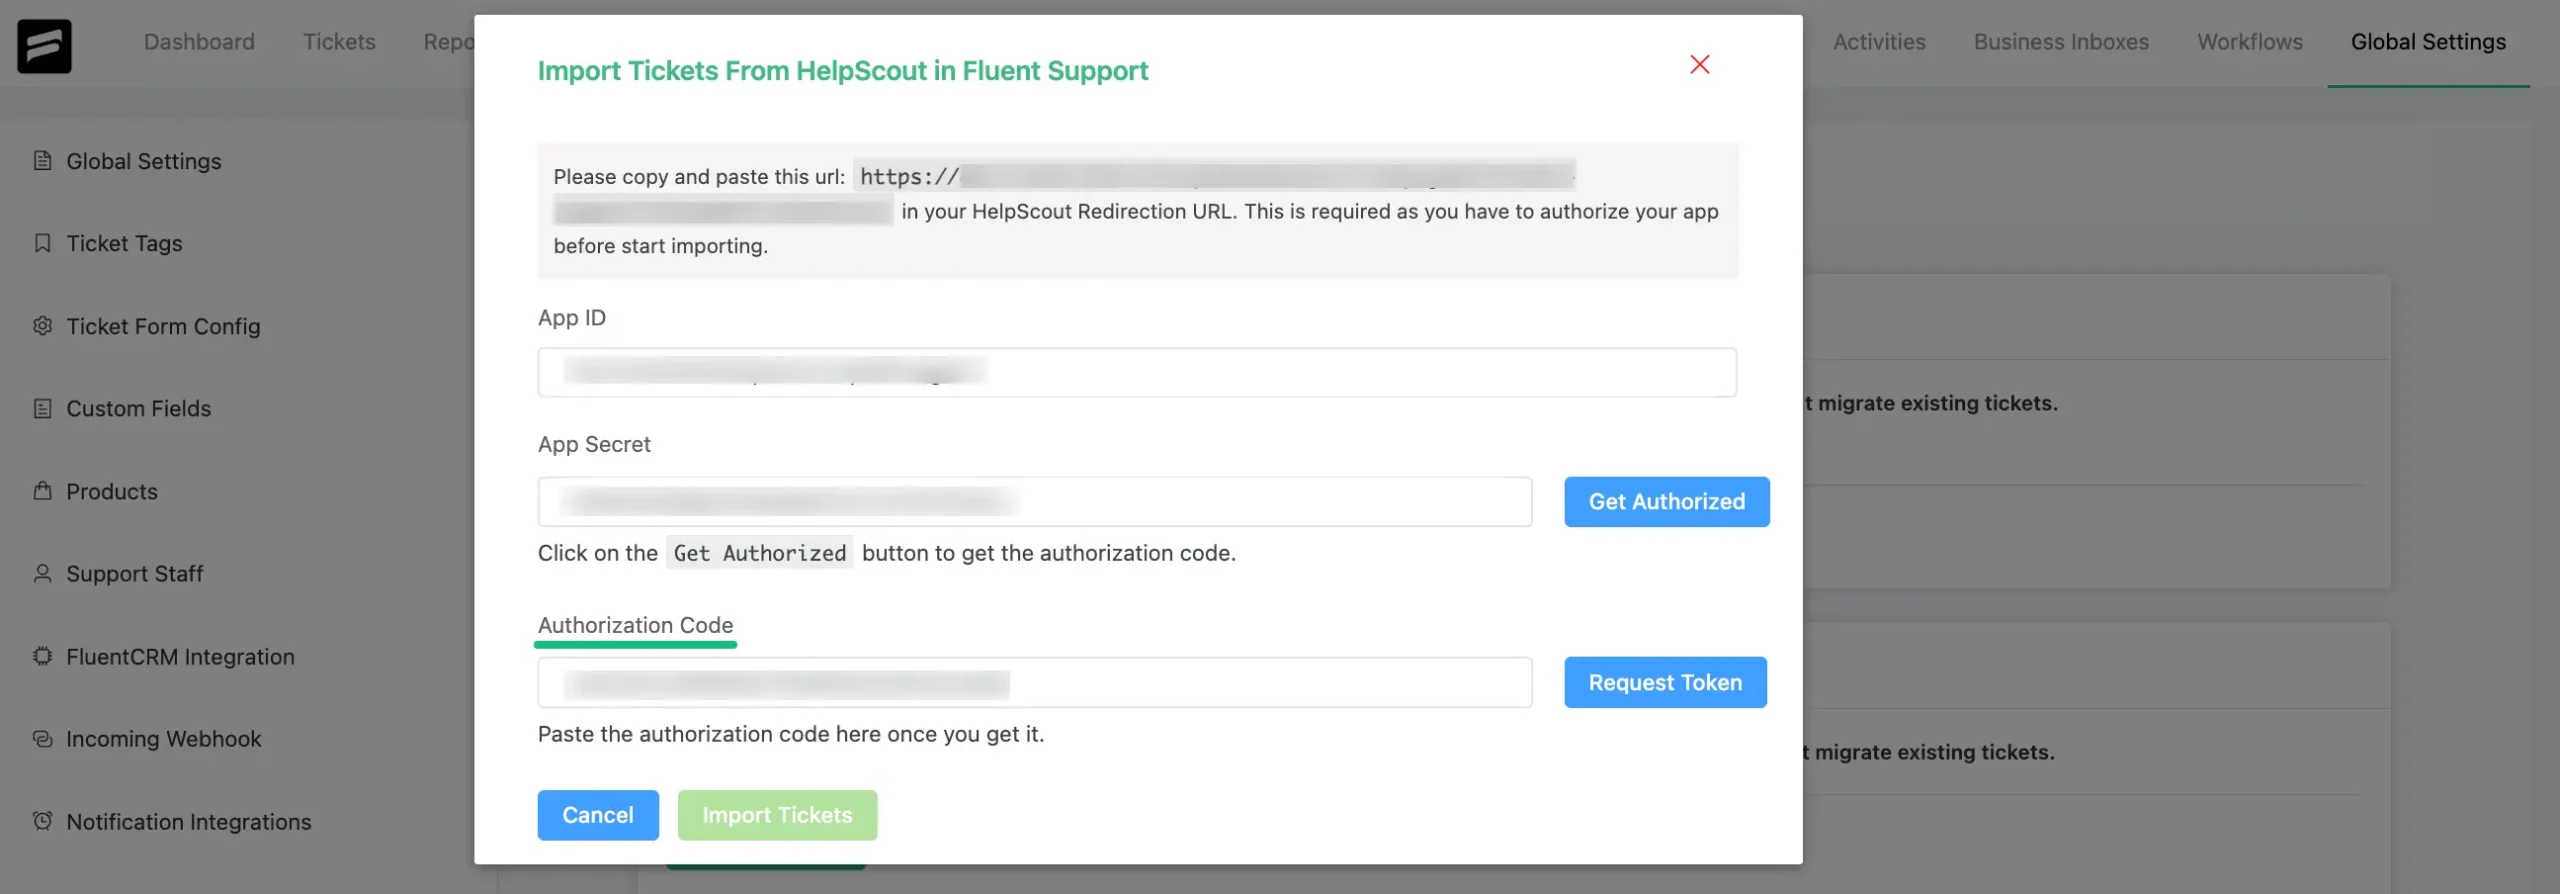Click the Fluent Support logo icon
The width and height of the screenshot is (2560, 894).
click(x=44, y=46)
